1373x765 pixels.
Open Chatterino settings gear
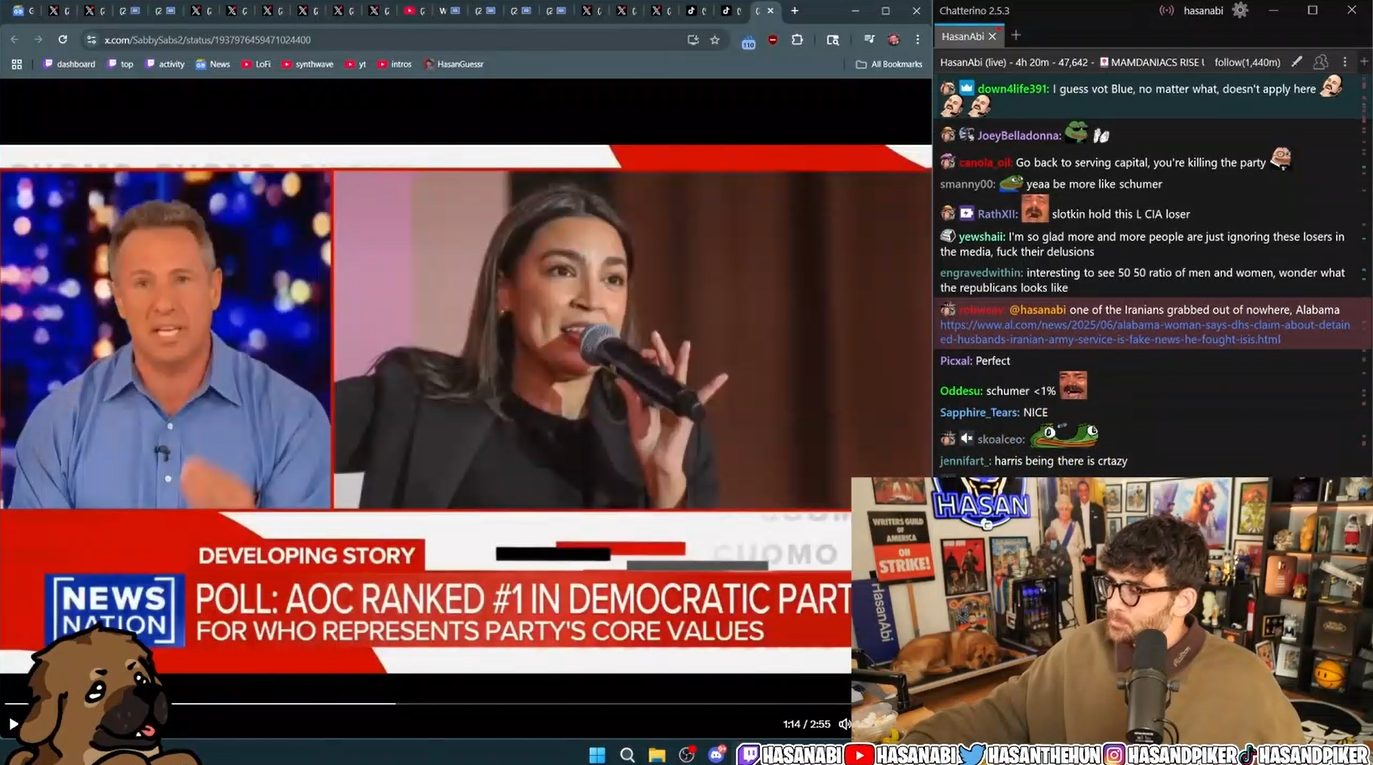(x=1240, y=10)
